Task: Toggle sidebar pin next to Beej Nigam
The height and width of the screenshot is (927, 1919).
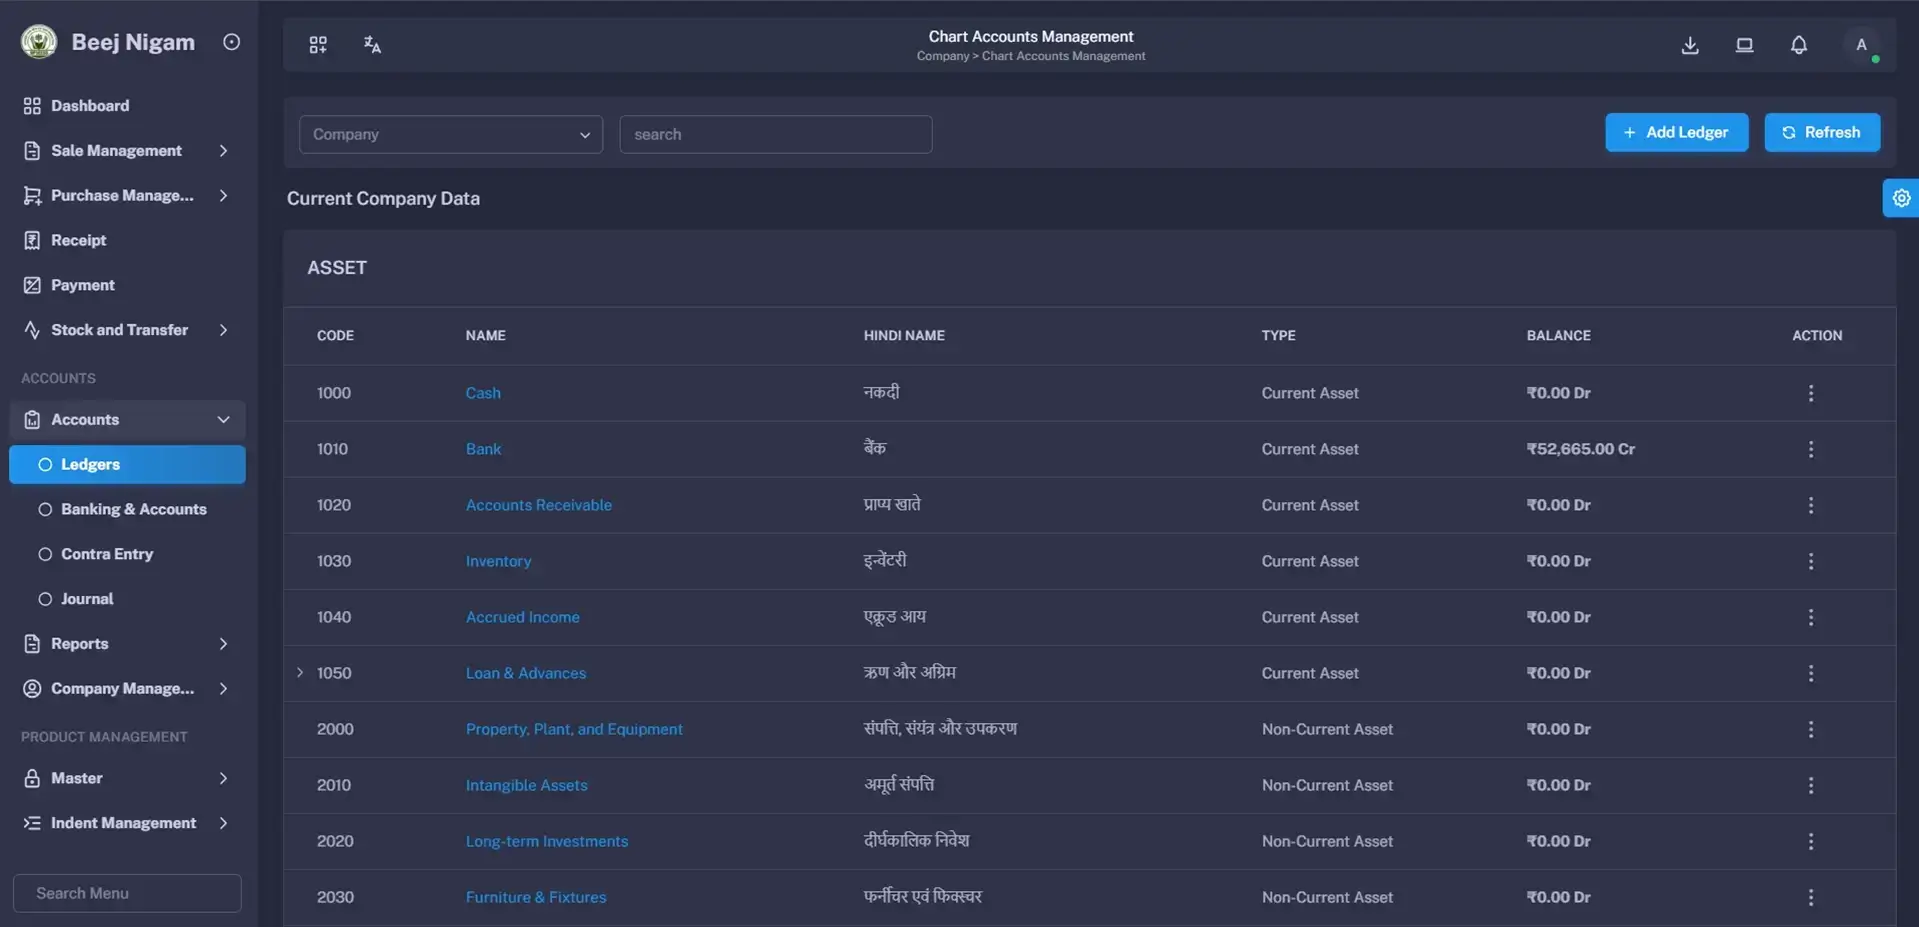Action: (x=231, y=42)
